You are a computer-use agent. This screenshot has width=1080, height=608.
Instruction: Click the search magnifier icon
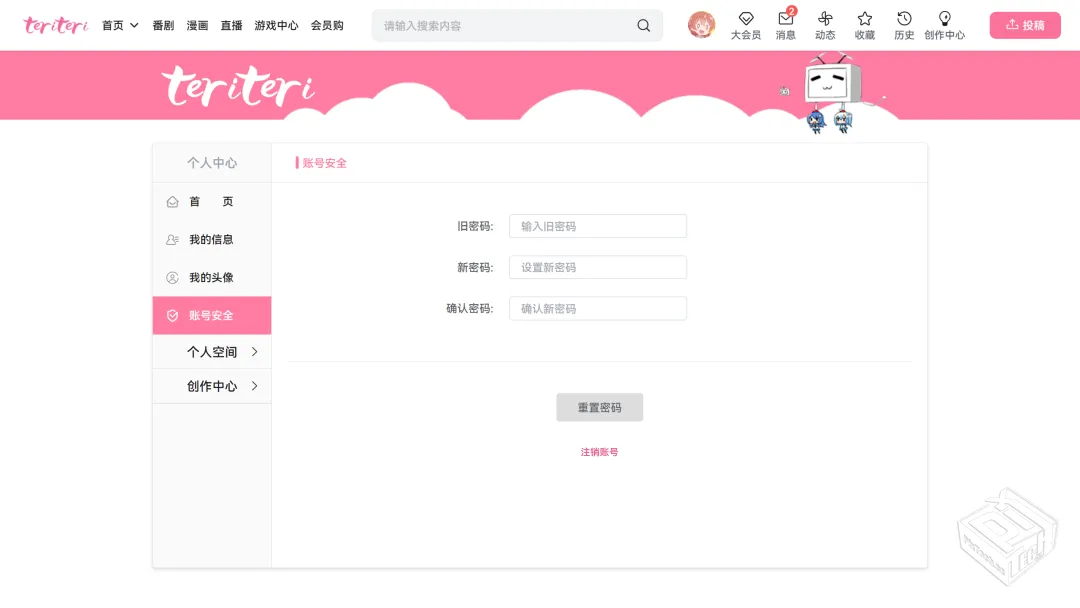point(643,25)
